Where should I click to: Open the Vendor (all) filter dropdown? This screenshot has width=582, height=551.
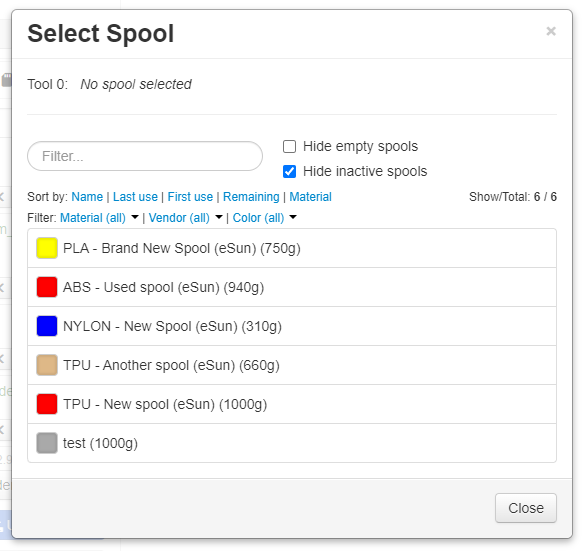coord(186,218)
